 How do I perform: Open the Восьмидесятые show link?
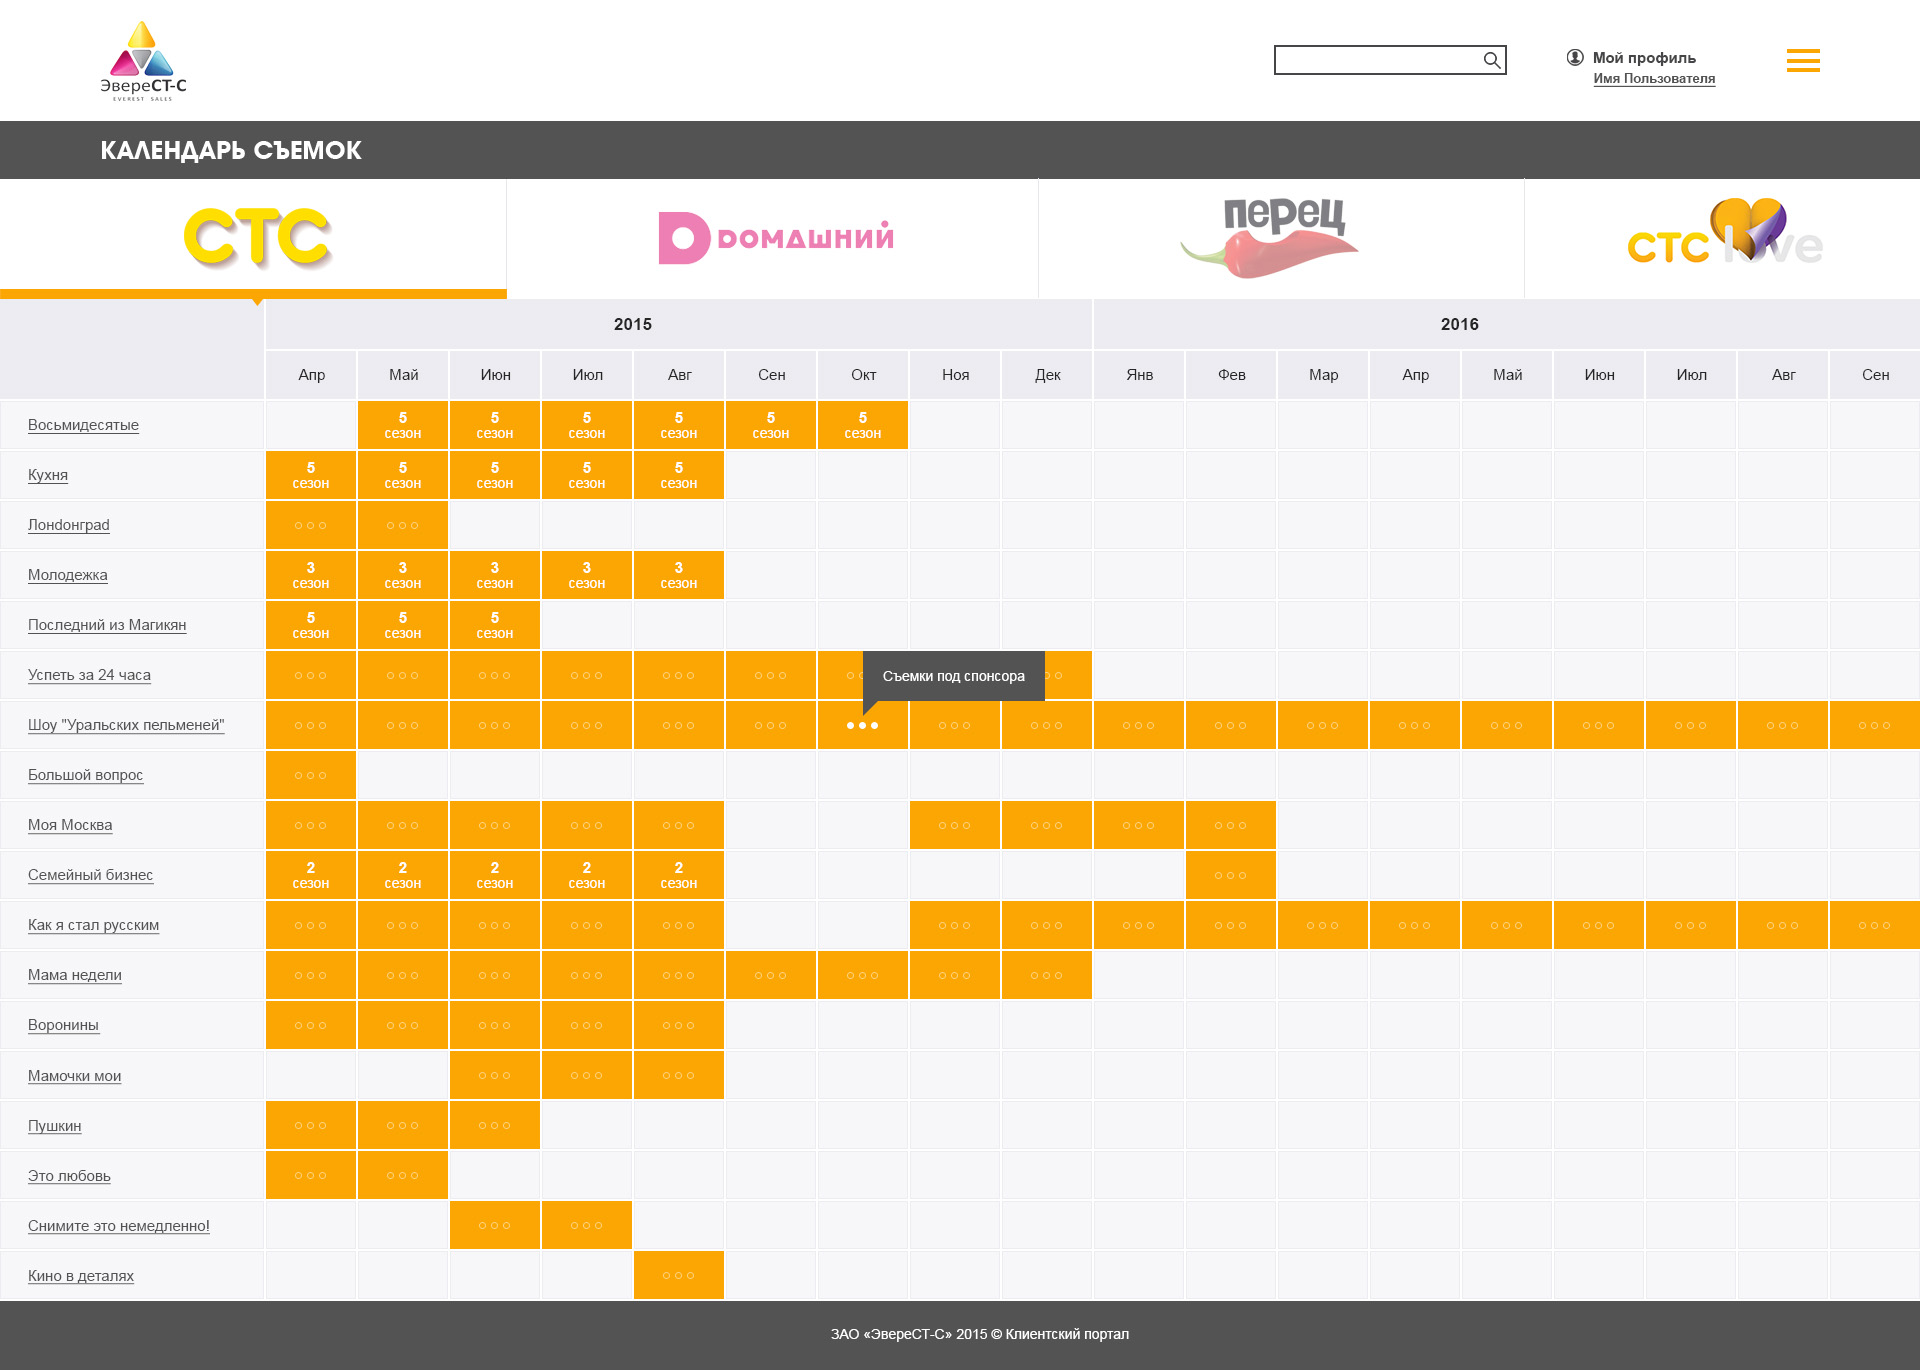[x=83, y=425]
